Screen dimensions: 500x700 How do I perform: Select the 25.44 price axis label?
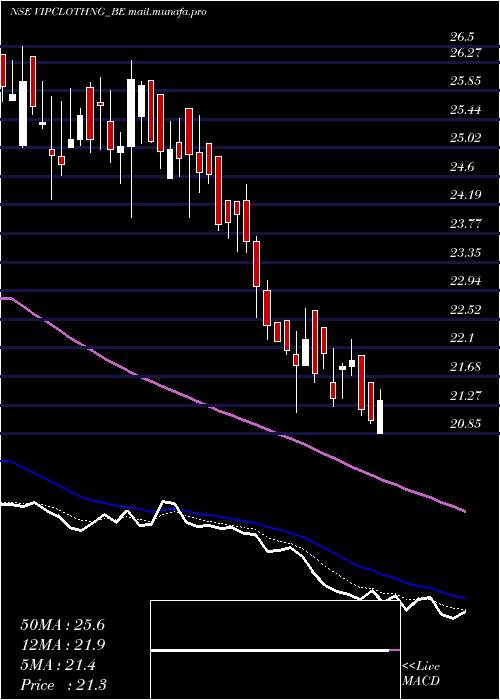coord(466,110)
